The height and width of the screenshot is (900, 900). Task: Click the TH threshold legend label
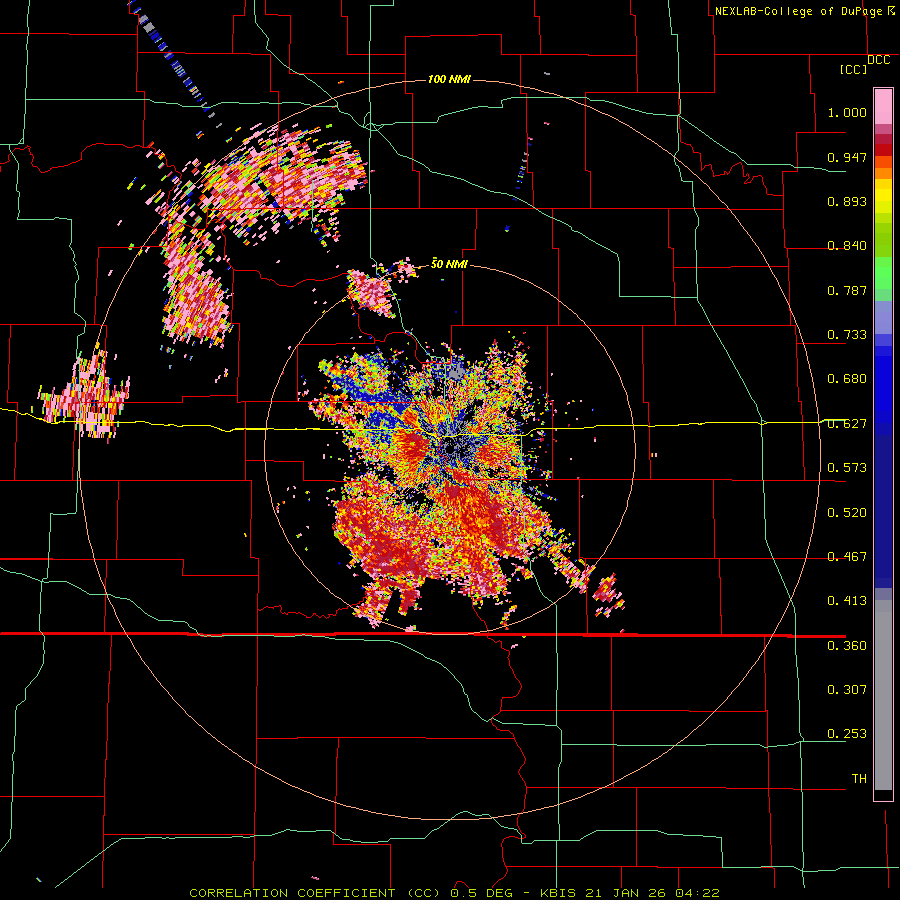pyautogui.click(x=859, y=779)
